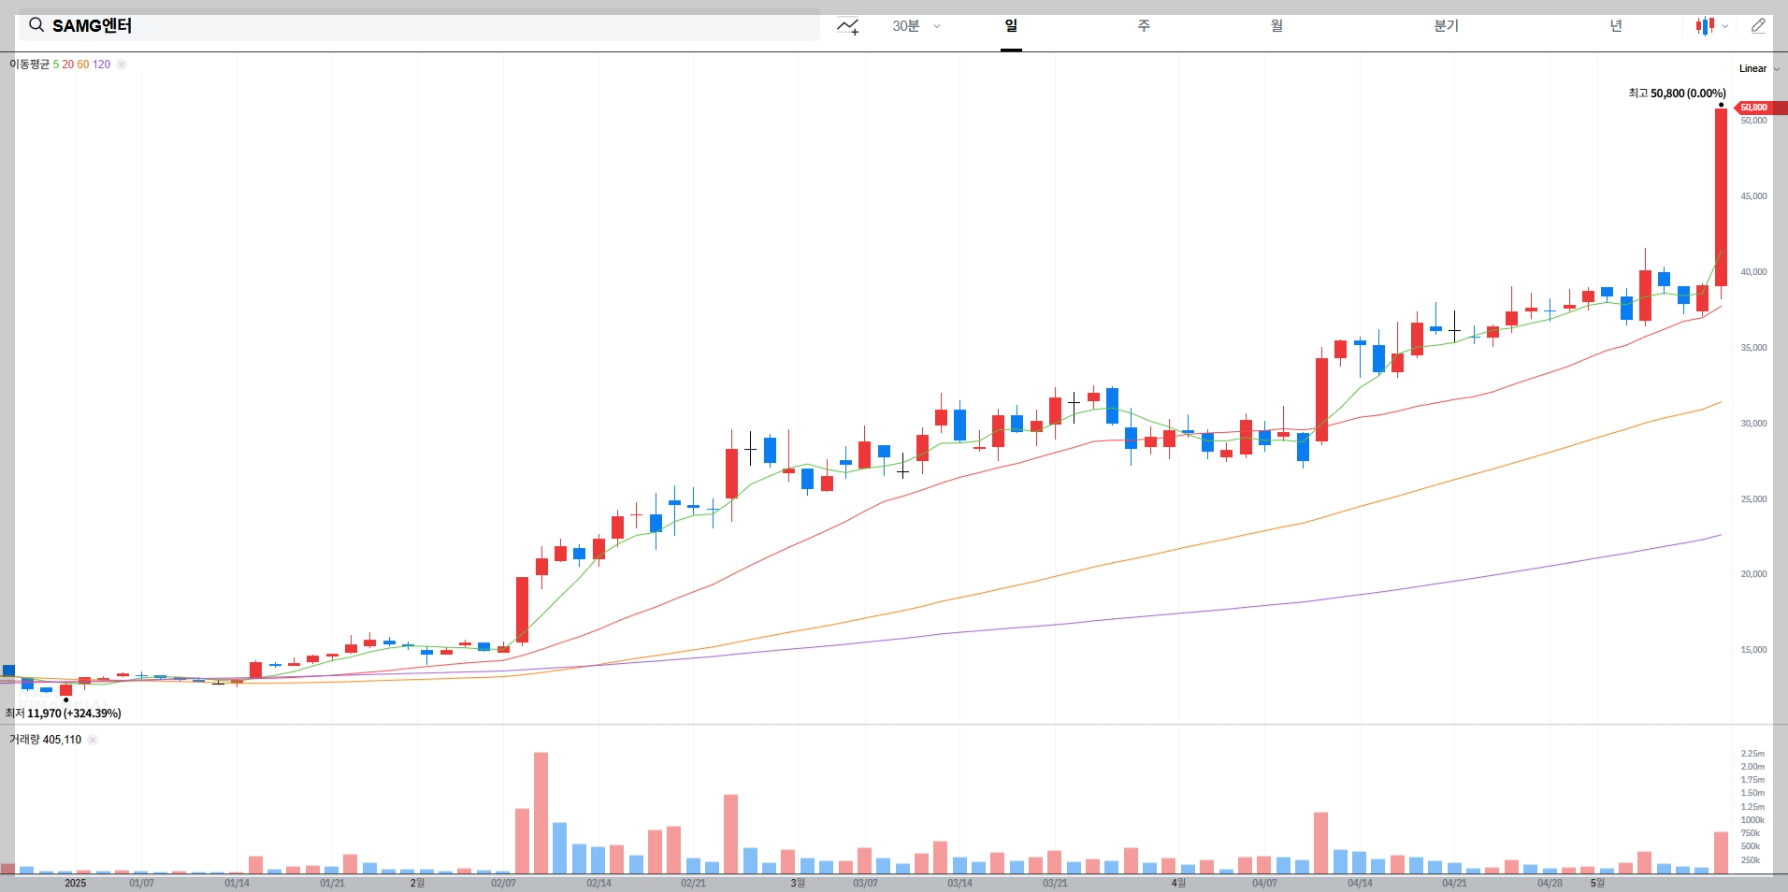Open the add-indicator chart line icon
Screen dimensions: 1788x892
pyautogui.click(x=848, y=26)
